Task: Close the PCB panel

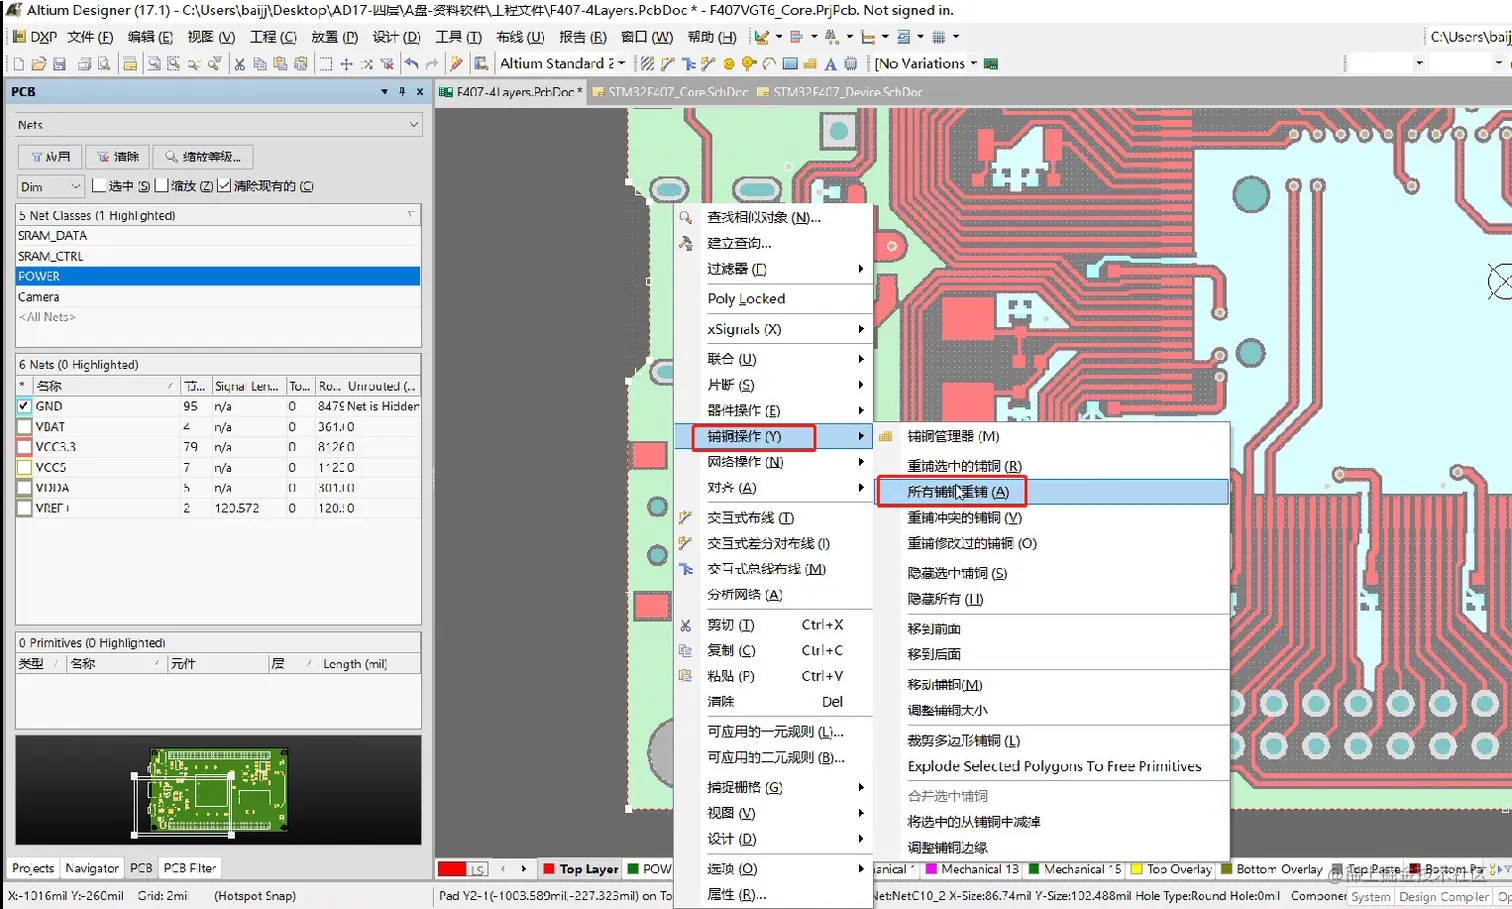Action: click(x=420, y=92)
